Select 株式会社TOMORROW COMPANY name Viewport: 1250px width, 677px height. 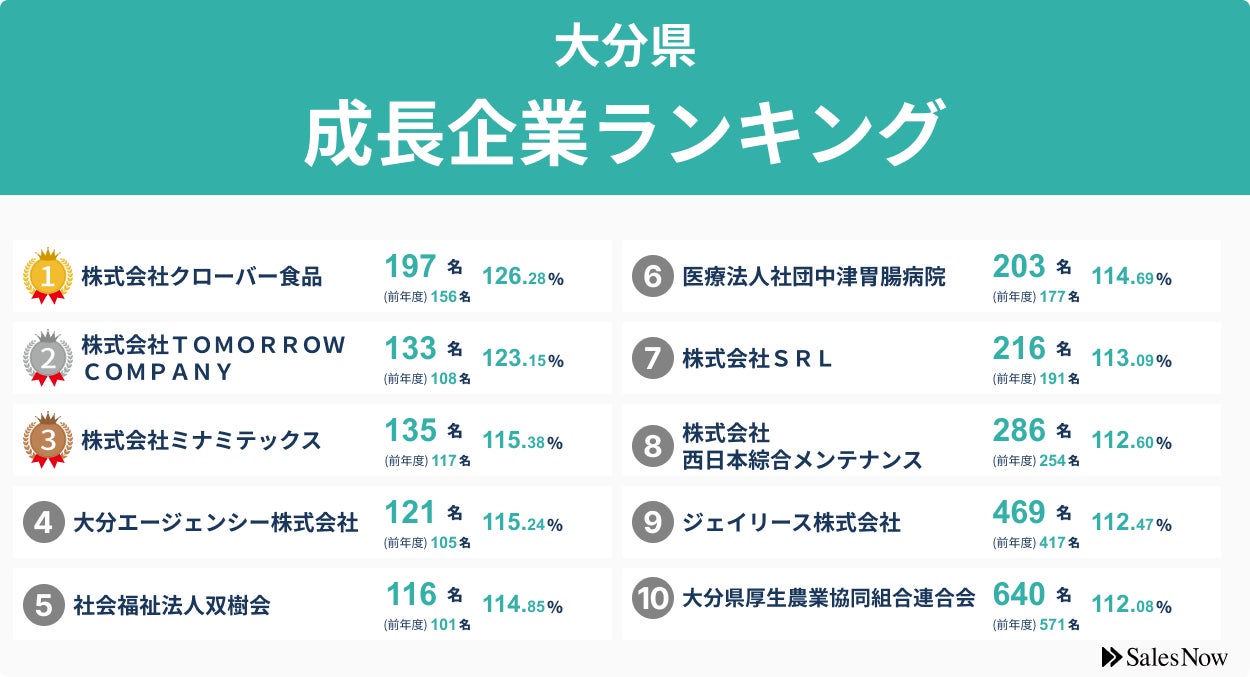click(x=214, y=358)
